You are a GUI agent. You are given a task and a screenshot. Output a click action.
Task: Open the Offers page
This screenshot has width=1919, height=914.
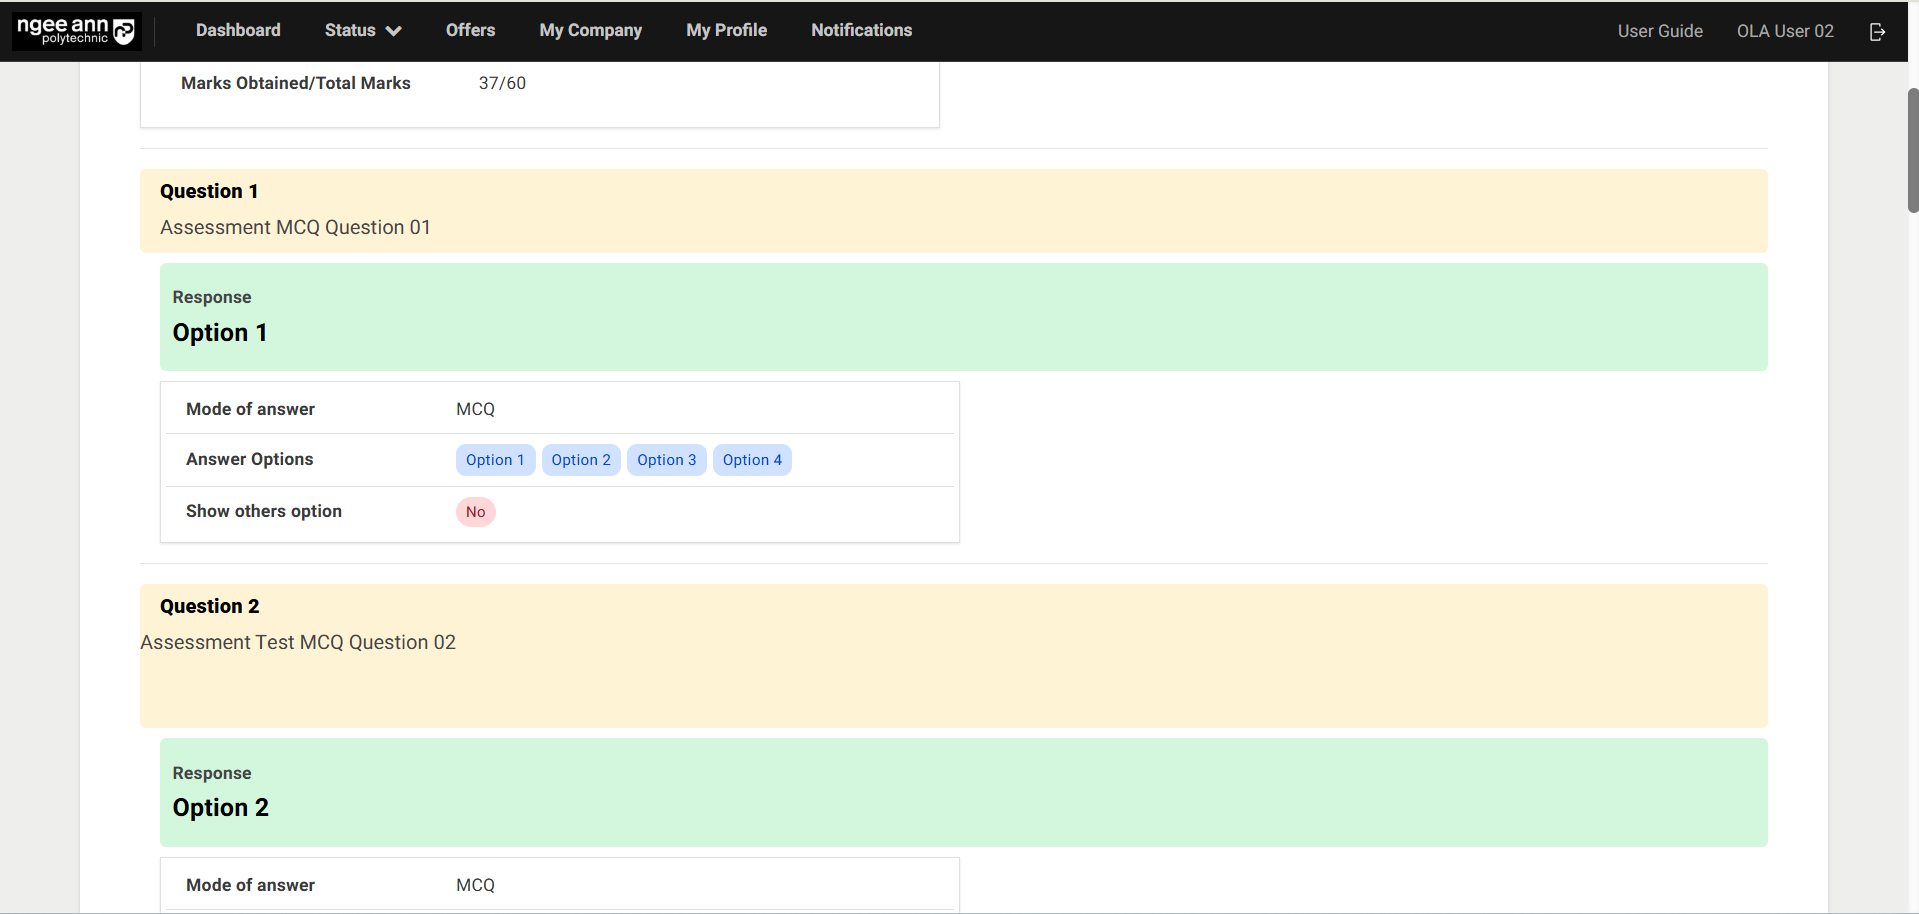click(x=470, y=30)
